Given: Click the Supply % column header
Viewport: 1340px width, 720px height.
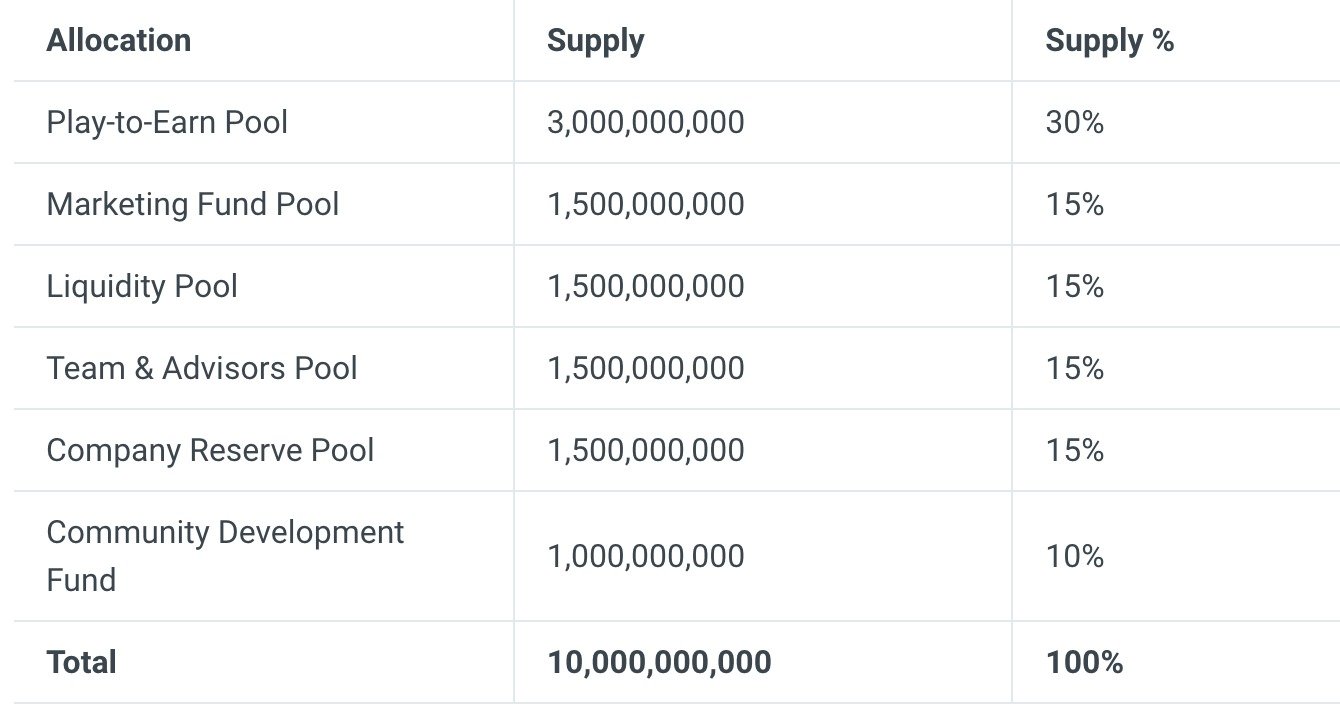Looking at the screenshot, I should coord(1110,41).
